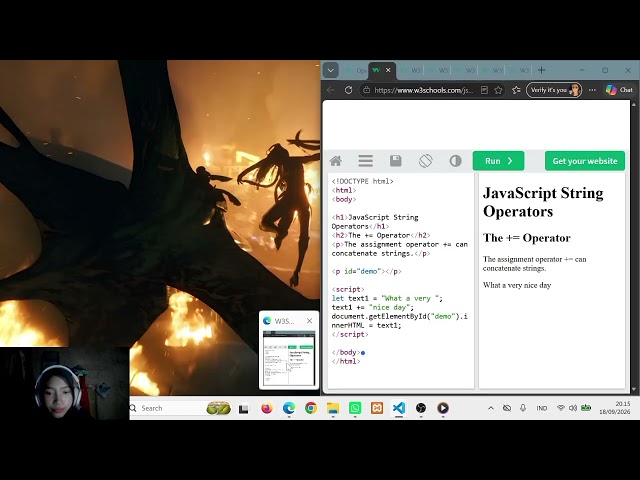Close the active W3Schools tab
640x480 pixels.
[x=388, y=70]
